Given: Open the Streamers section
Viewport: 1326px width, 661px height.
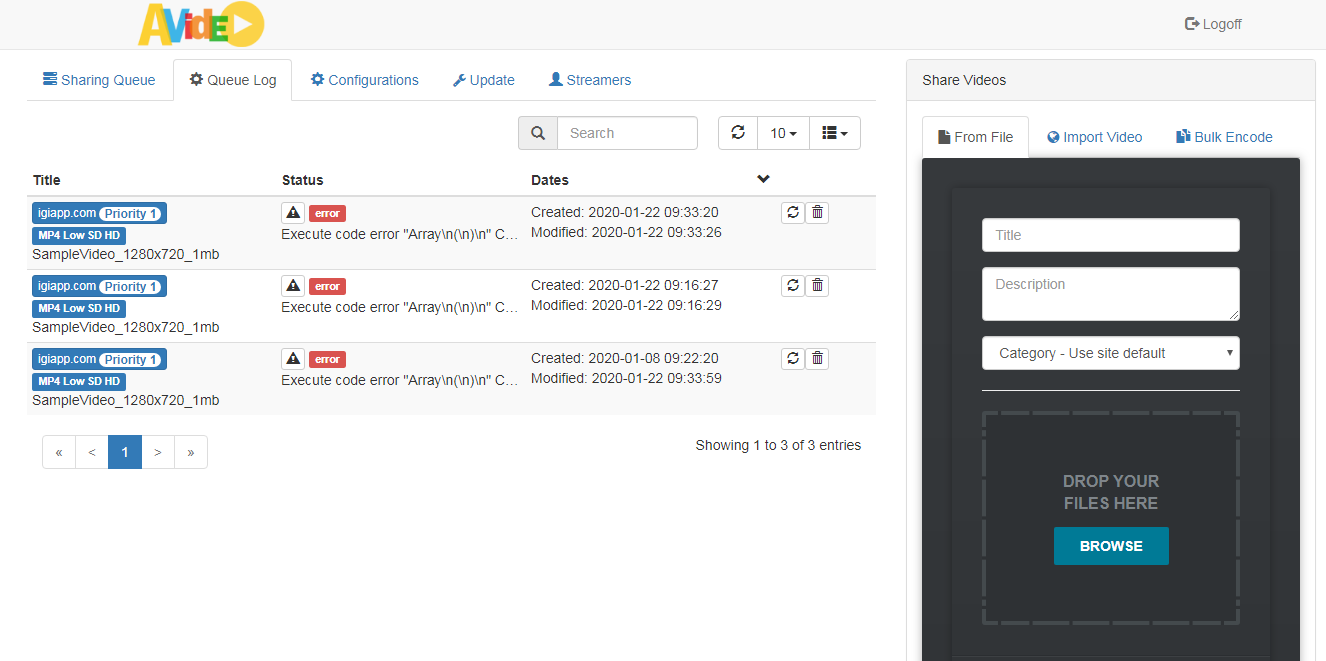Looking at the screenshot, I should tap(589, 79).
